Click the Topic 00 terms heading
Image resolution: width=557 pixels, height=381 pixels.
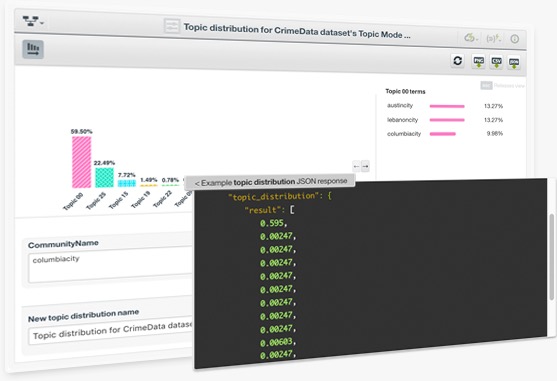[405, 91]
